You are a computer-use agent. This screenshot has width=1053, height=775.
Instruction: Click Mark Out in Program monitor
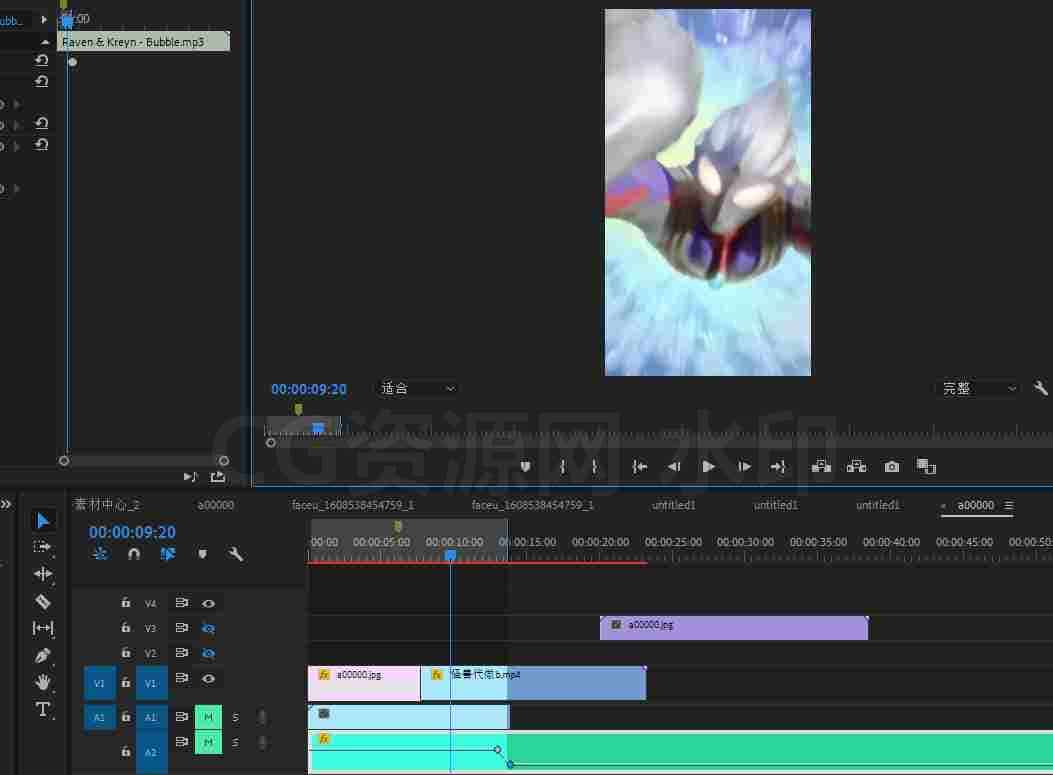point(594,467)
